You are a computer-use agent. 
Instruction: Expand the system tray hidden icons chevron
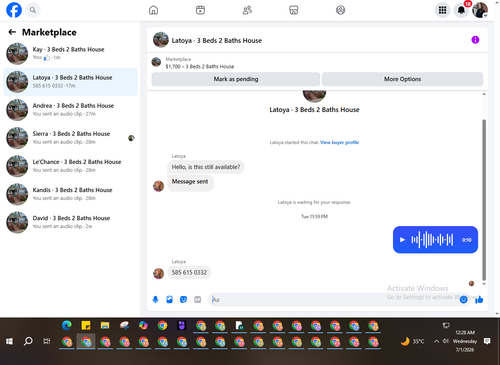click(436, 341)
